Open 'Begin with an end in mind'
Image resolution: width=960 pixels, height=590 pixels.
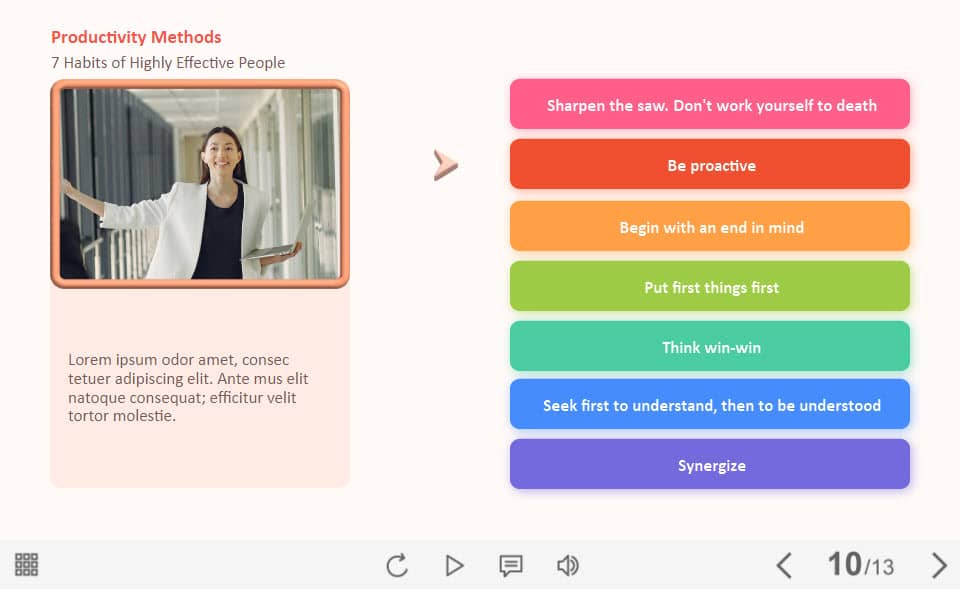pyautogui.click(x=710, y=227)
